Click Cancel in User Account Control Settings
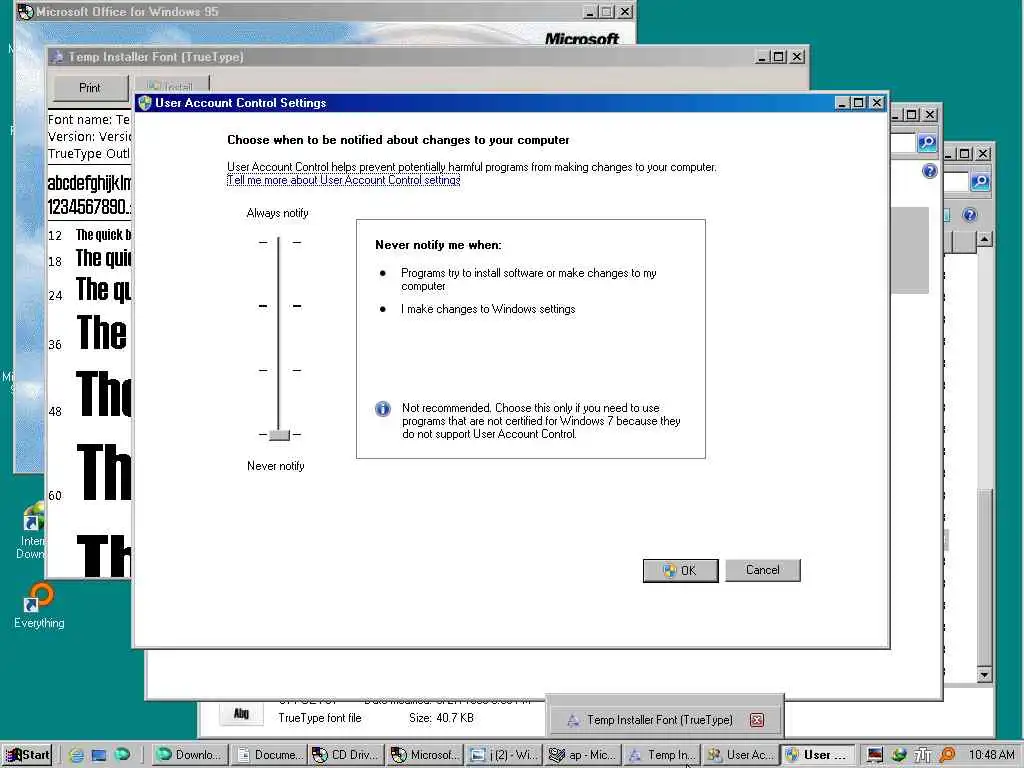Viewport: 1024px width, 768px height. (763, 570)
